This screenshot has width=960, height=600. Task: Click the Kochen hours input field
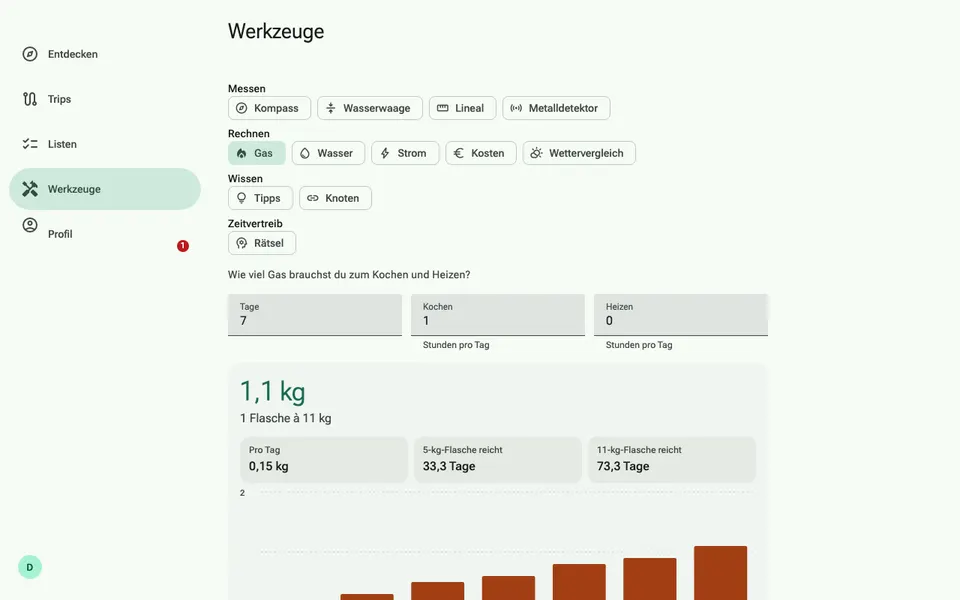pyautogui.click(x=498, y=315)
